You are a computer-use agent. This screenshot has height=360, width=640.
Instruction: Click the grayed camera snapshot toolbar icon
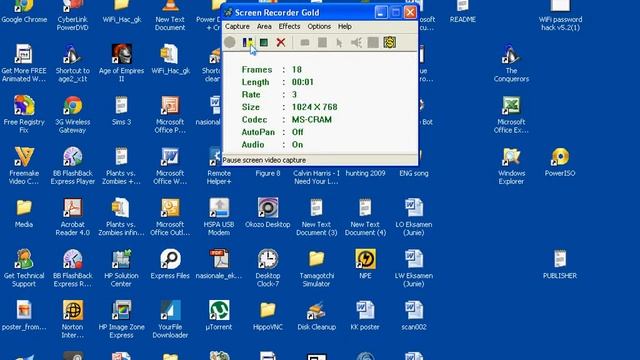point(305,42)
